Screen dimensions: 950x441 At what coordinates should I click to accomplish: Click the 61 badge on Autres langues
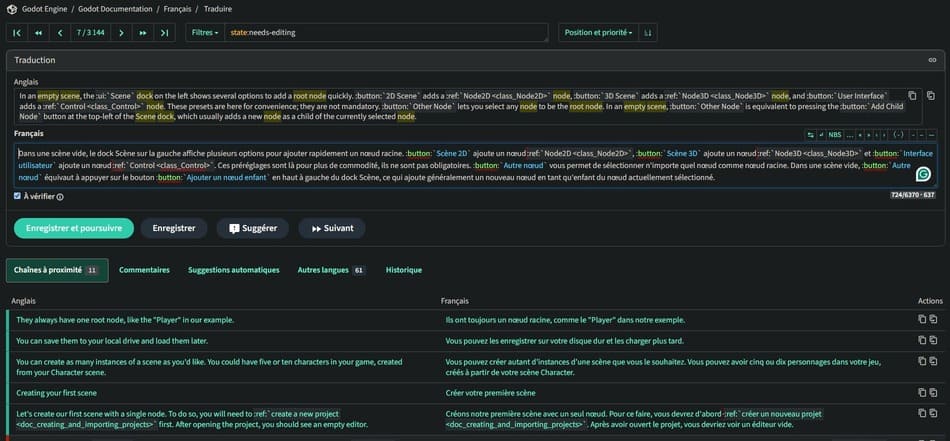359,270
